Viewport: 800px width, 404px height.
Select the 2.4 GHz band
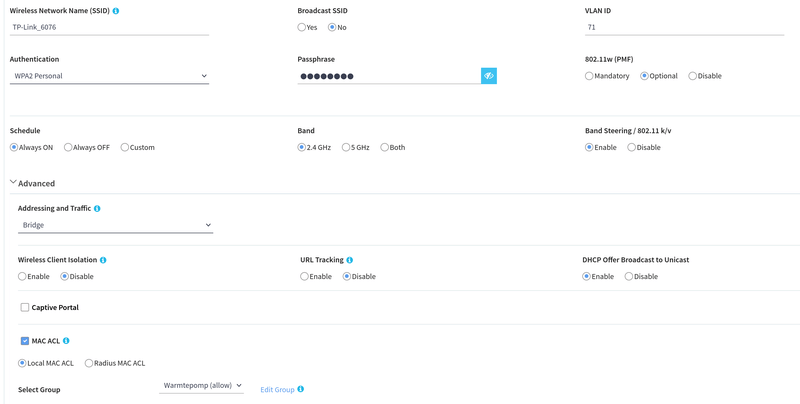302,147
